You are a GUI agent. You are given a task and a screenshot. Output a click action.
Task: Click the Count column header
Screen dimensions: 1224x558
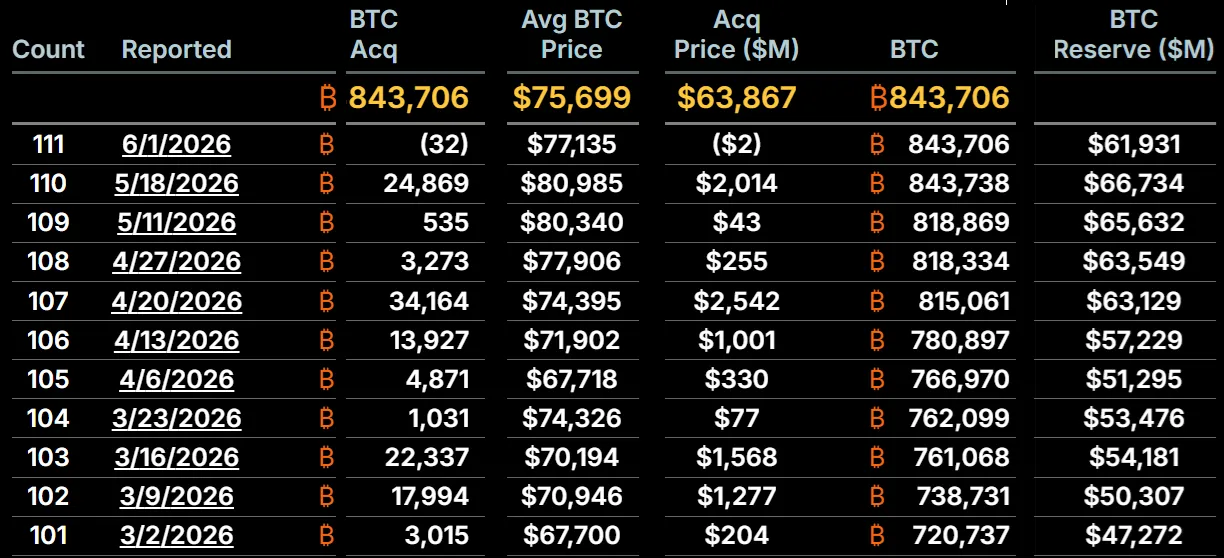pos(49,50)
